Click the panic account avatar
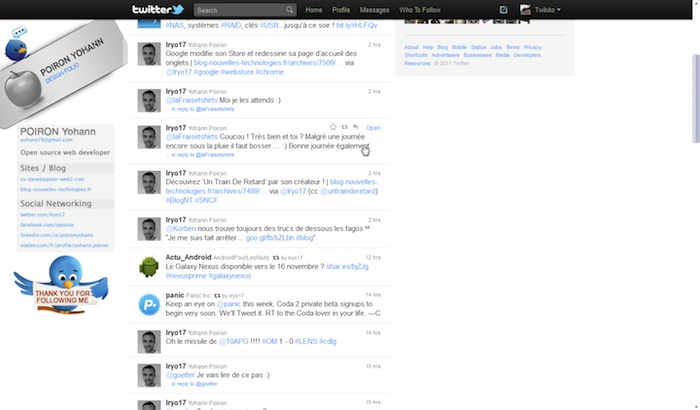 [x=148, y=304]
